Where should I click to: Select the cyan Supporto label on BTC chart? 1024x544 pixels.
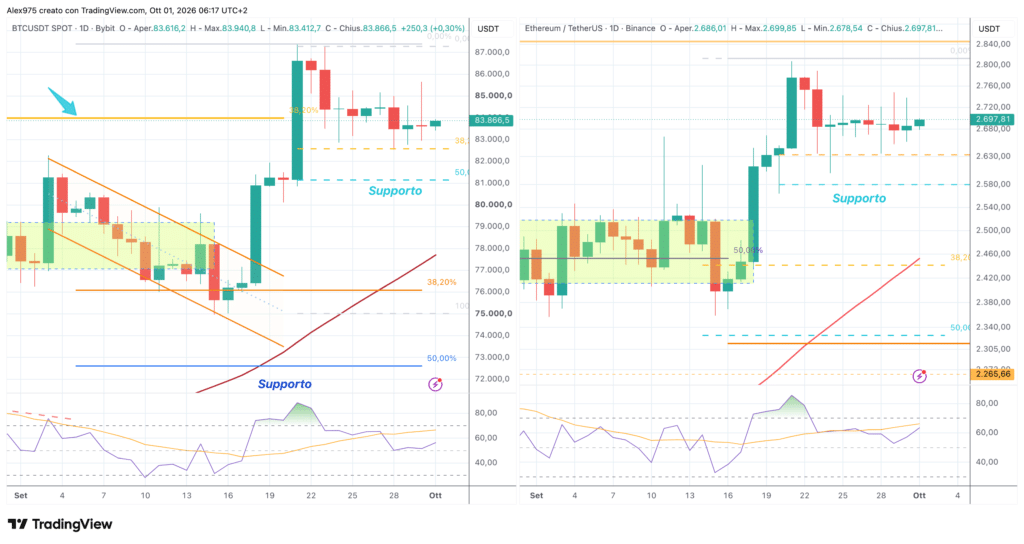(x=395, y=191)
